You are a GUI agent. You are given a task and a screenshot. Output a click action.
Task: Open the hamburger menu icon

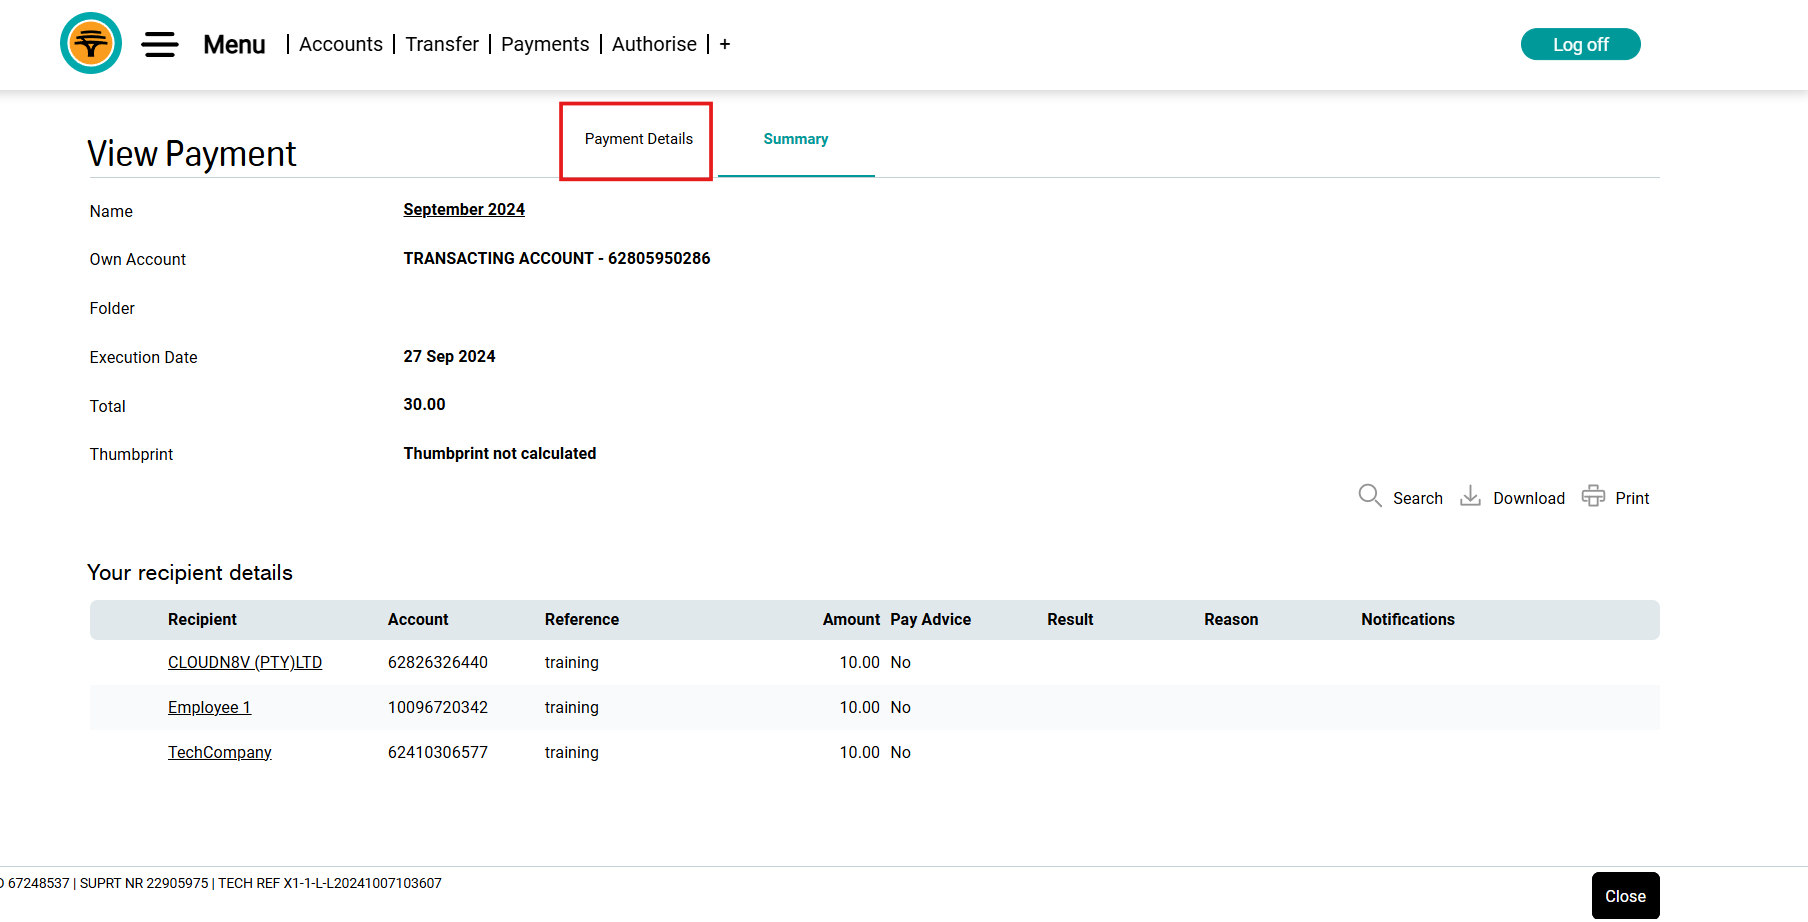160,44
